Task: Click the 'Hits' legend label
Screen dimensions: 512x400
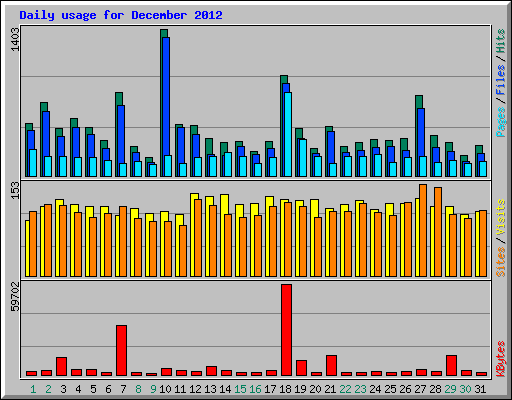Action: (x=500, y=41)
